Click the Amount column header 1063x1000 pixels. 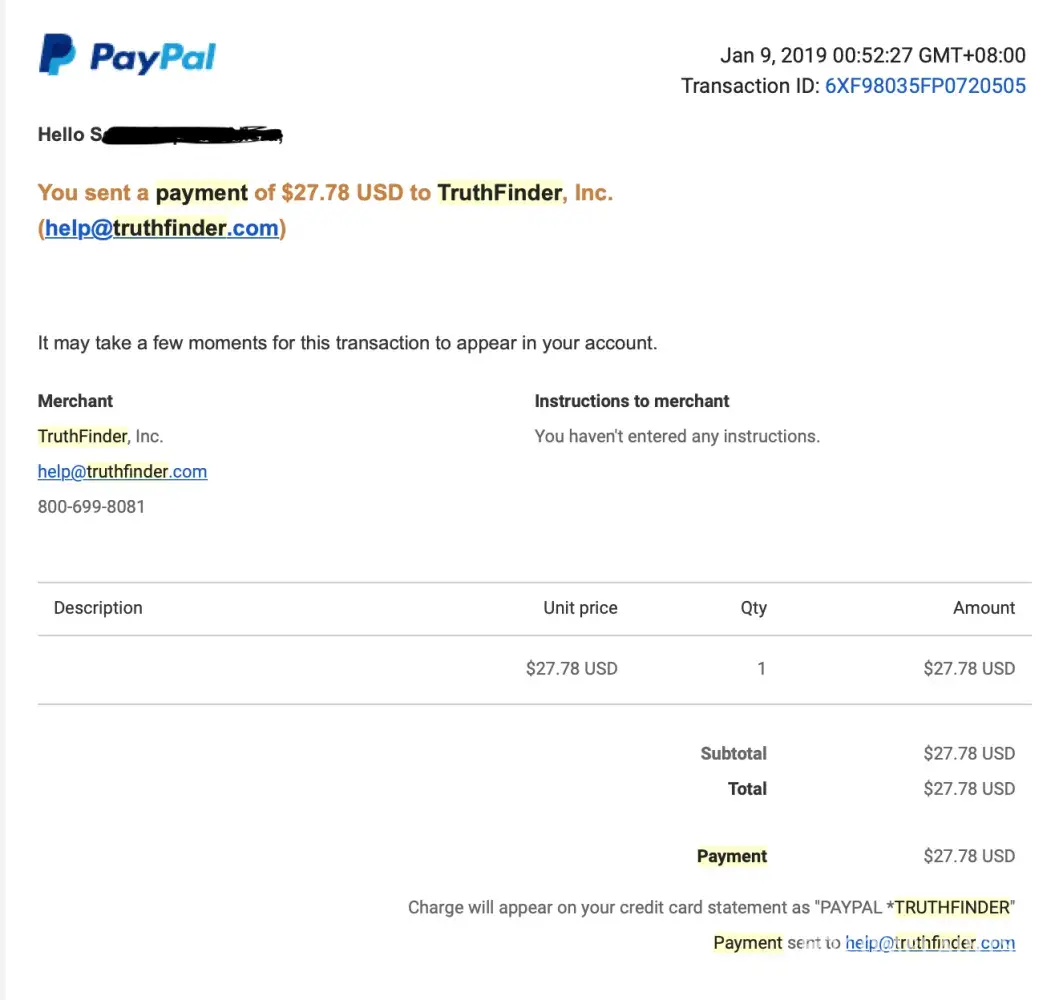pyautogui.click(x=983, y=608)
